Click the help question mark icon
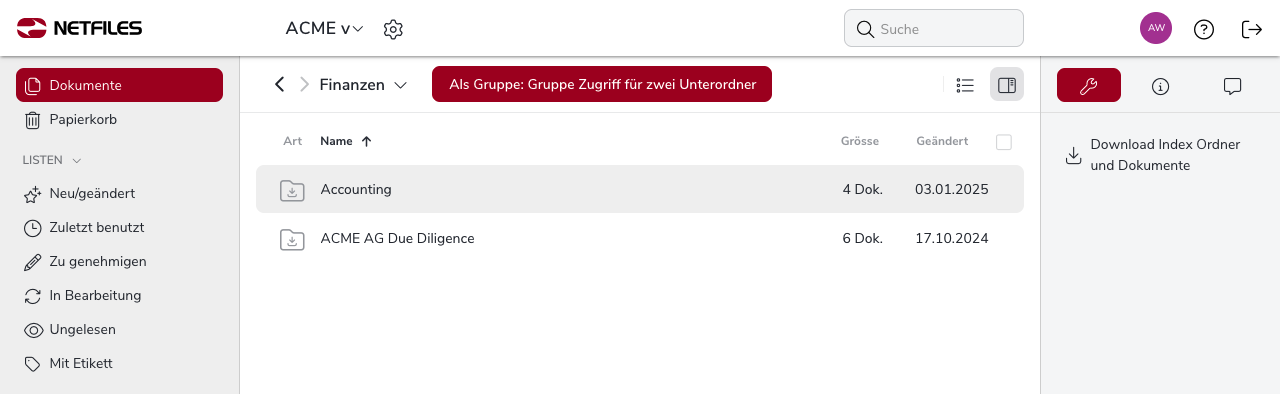Screen dimensions: 1280x394 pos(1204,29)
